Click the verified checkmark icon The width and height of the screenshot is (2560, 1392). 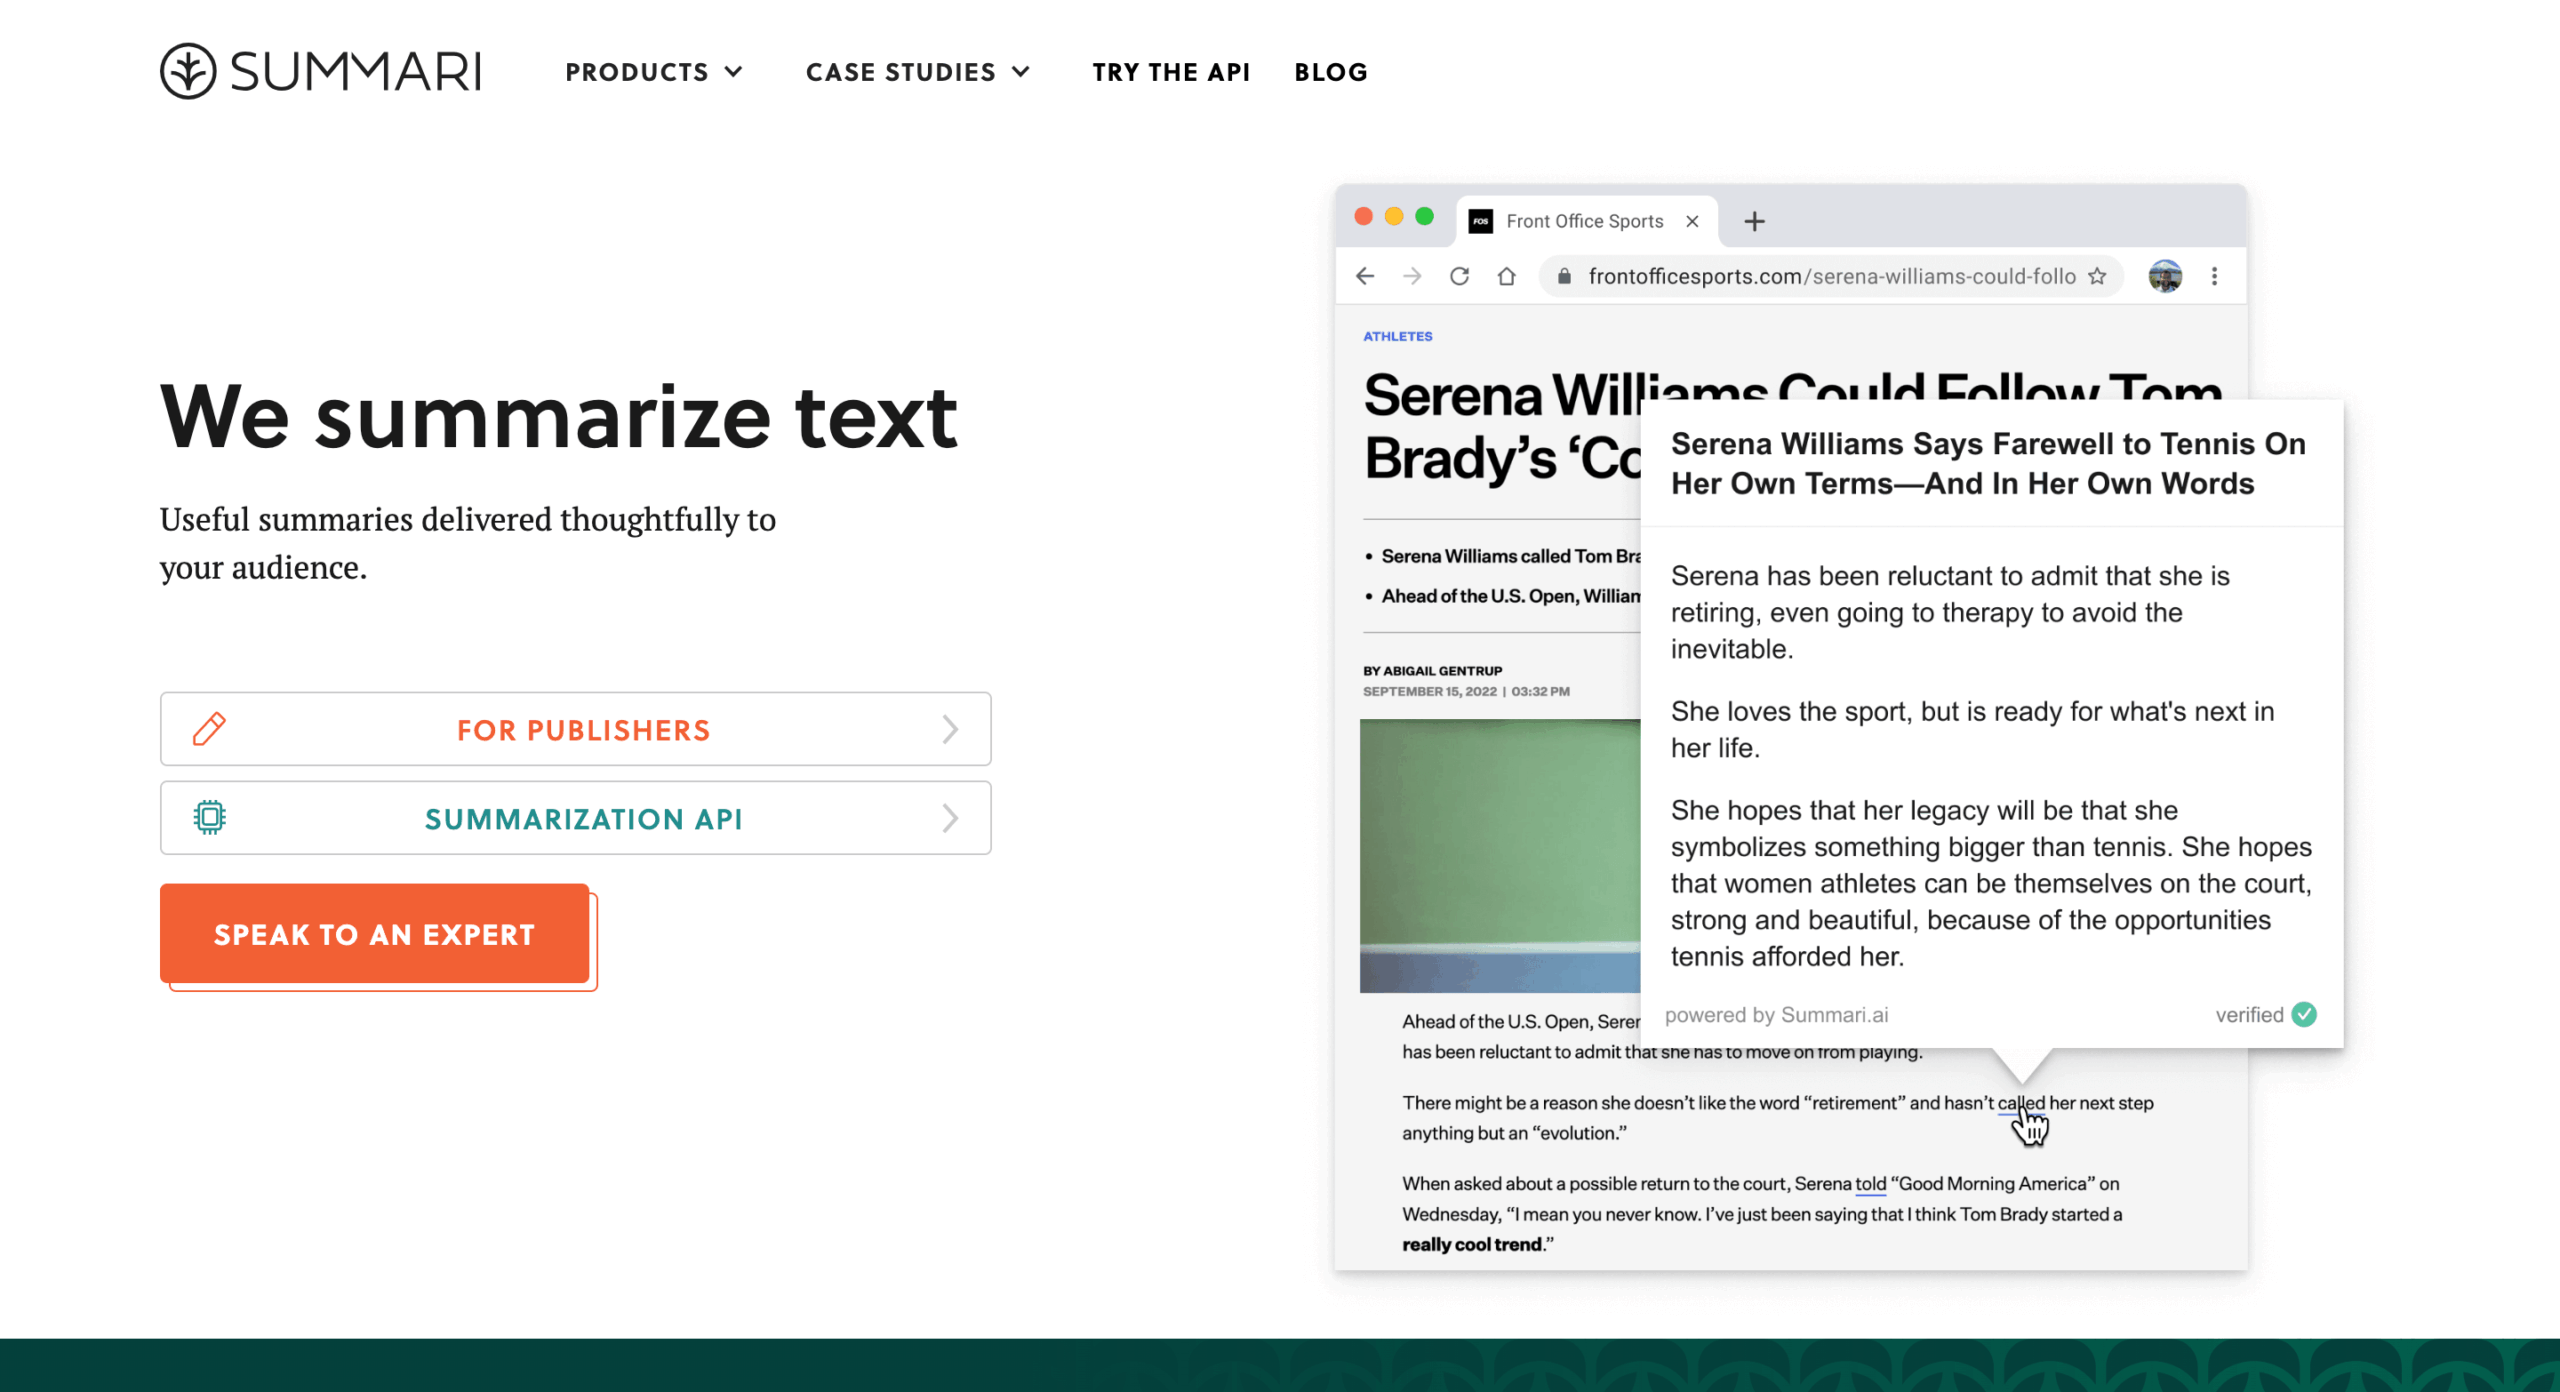[x=2304, y=1014]
